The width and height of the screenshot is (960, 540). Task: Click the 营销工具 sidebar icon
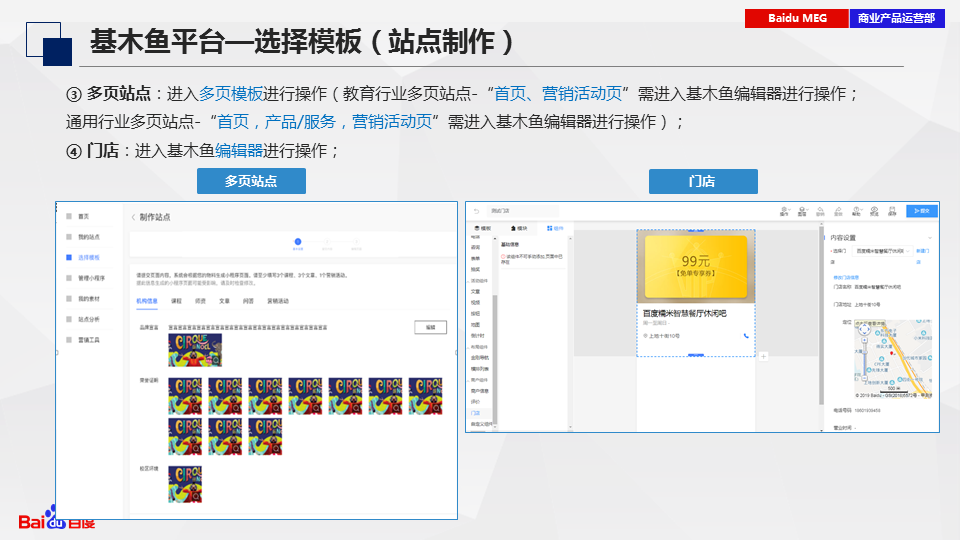click(69, 340)
